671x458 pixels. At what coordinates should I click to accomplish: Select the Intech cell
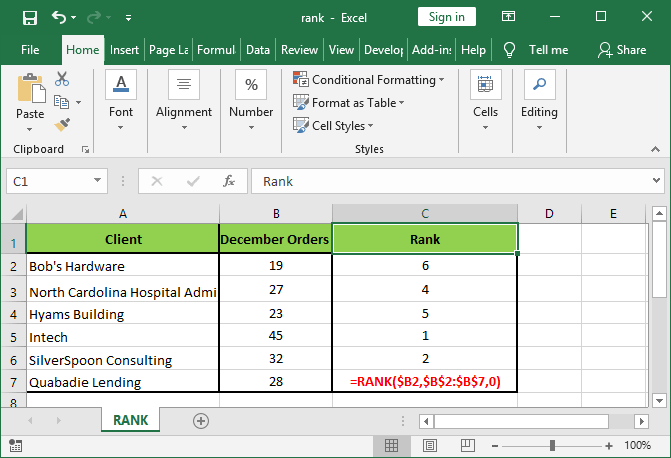pyautogui.click(x=123, y=336)
